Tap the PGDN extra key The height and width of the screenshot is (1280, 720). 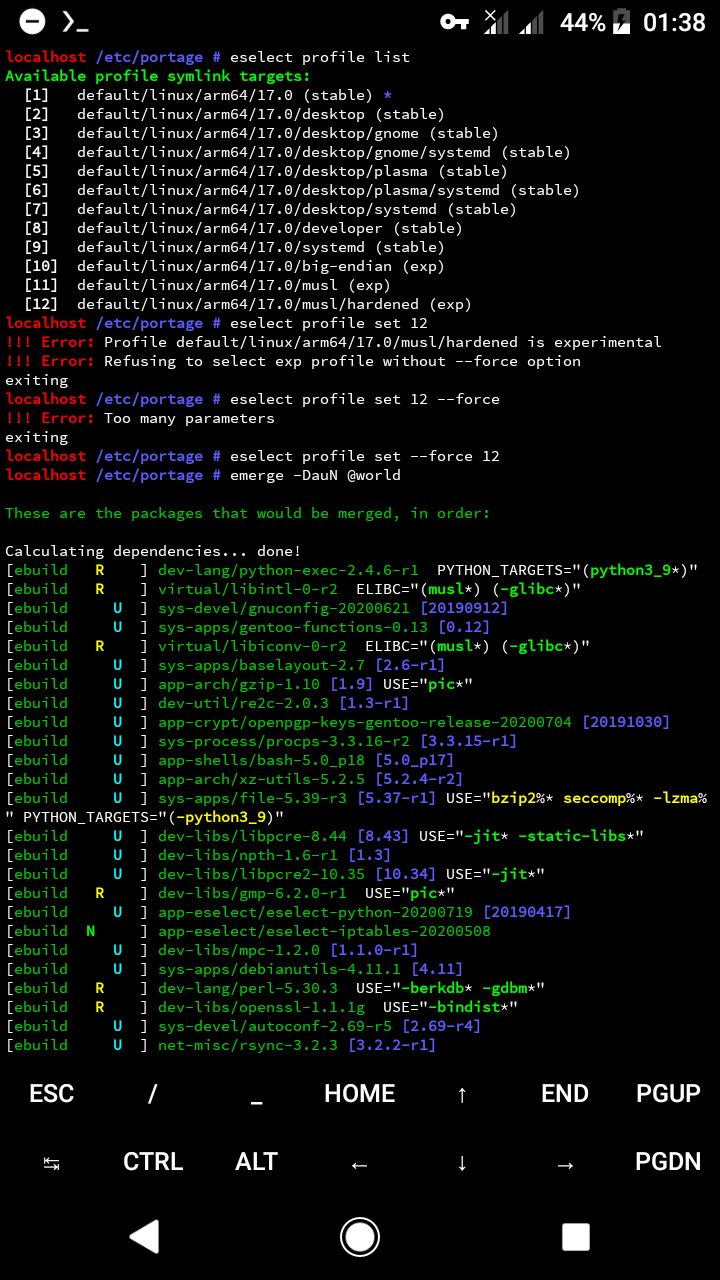(x=668, y=1162)
